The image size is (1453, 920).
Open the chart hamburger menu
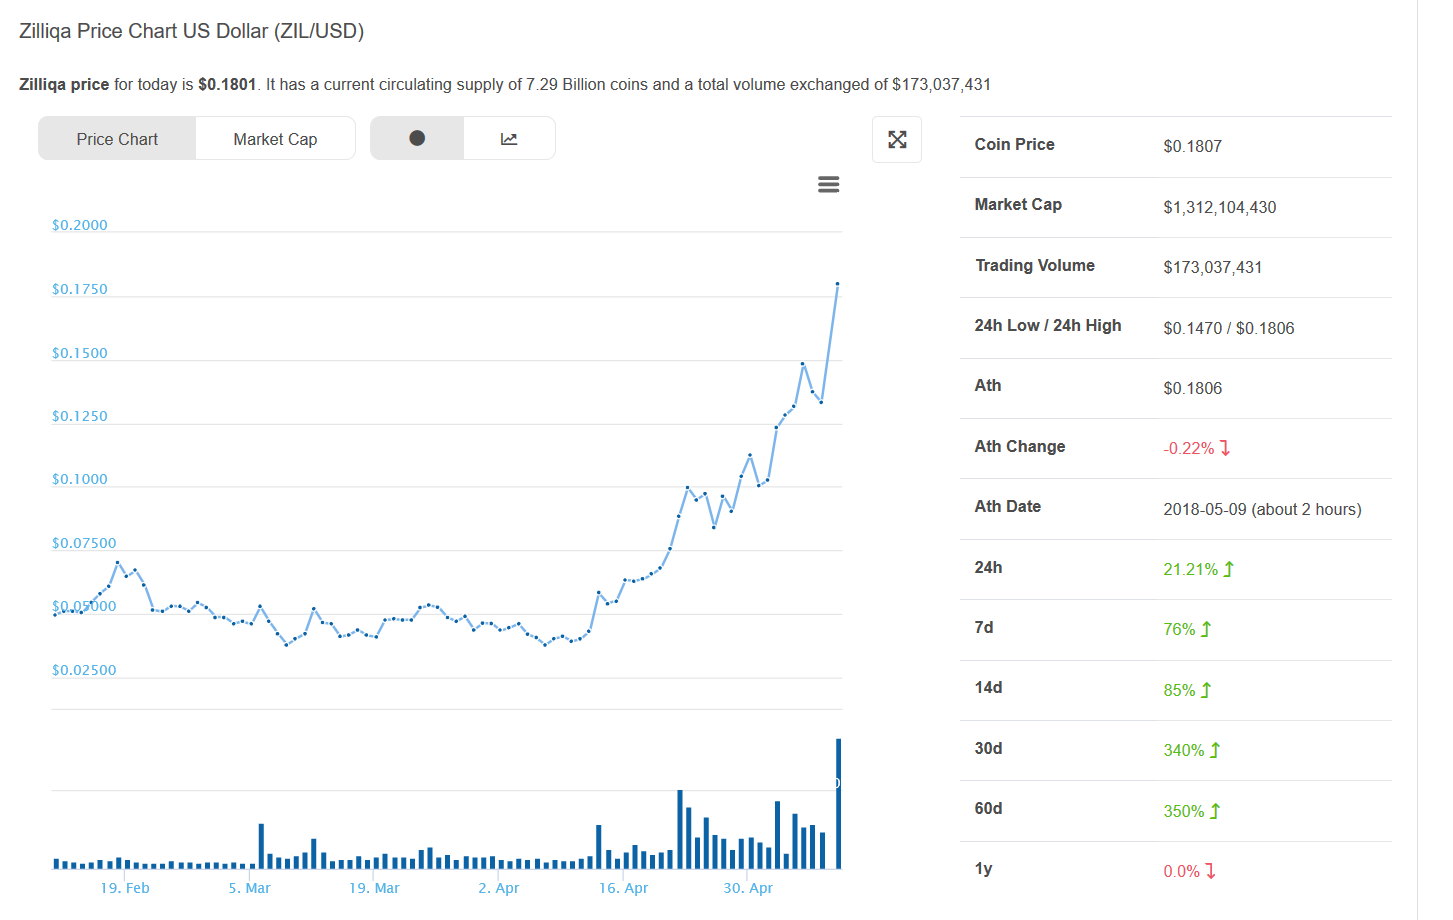pos(828,185)
